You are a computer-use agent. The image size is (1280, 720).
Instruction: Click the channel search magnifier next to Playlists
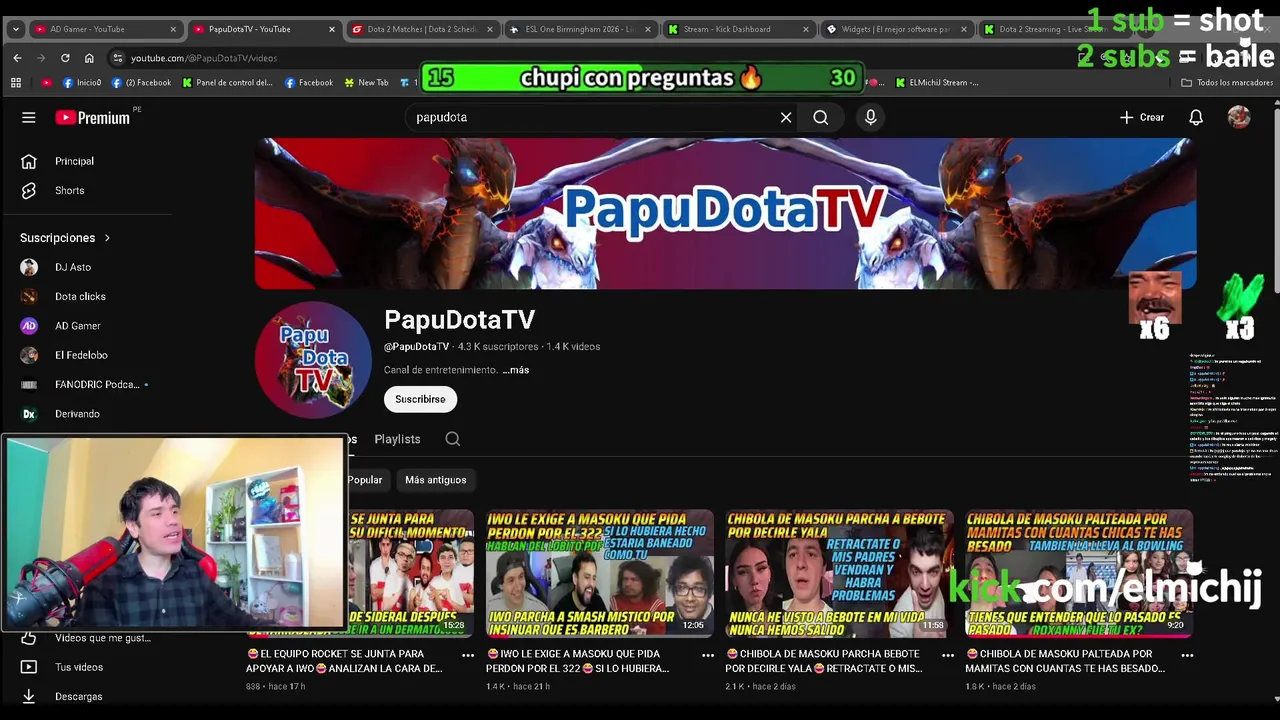tap(452, 439)
